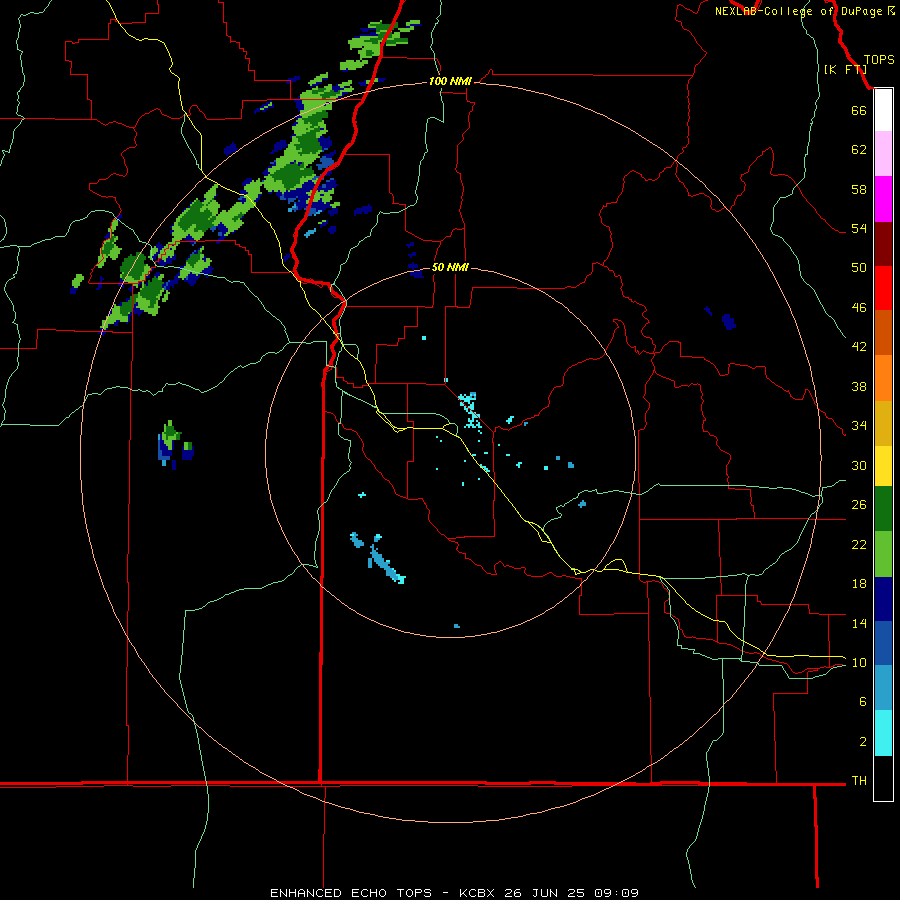The image size is (900, 900).
Task: Click the legend value 34
Action: [859, 426]
